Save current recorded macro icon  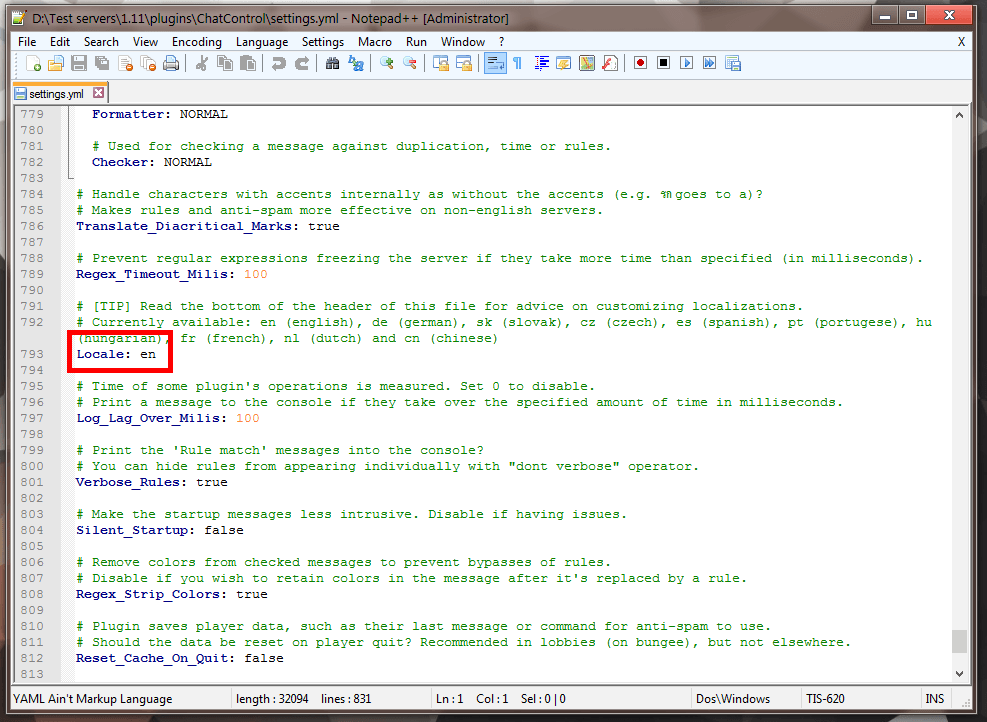click(x=733, y=64)
